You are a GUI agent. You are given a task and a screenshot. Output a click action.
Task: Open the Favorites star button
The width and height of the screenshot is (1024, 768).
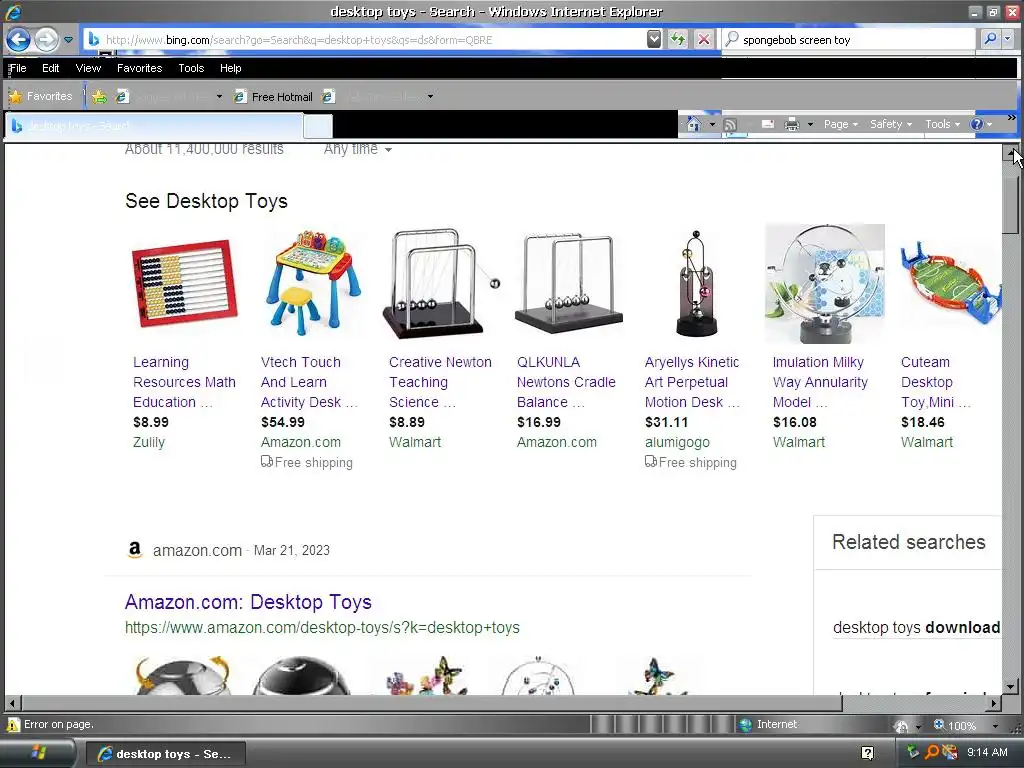click(x=40, y=97)
